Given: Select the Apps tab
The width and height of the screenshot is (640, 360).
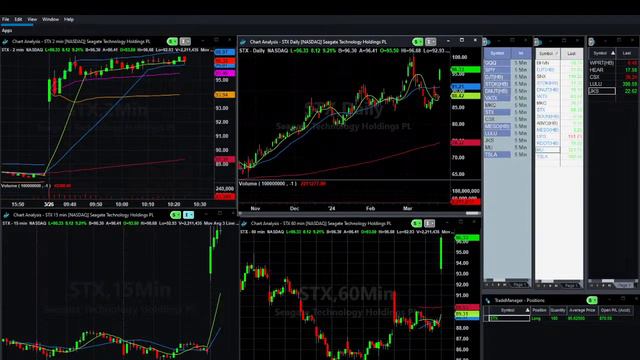Looking at the screenshot, I should click(x=7, y=30).
